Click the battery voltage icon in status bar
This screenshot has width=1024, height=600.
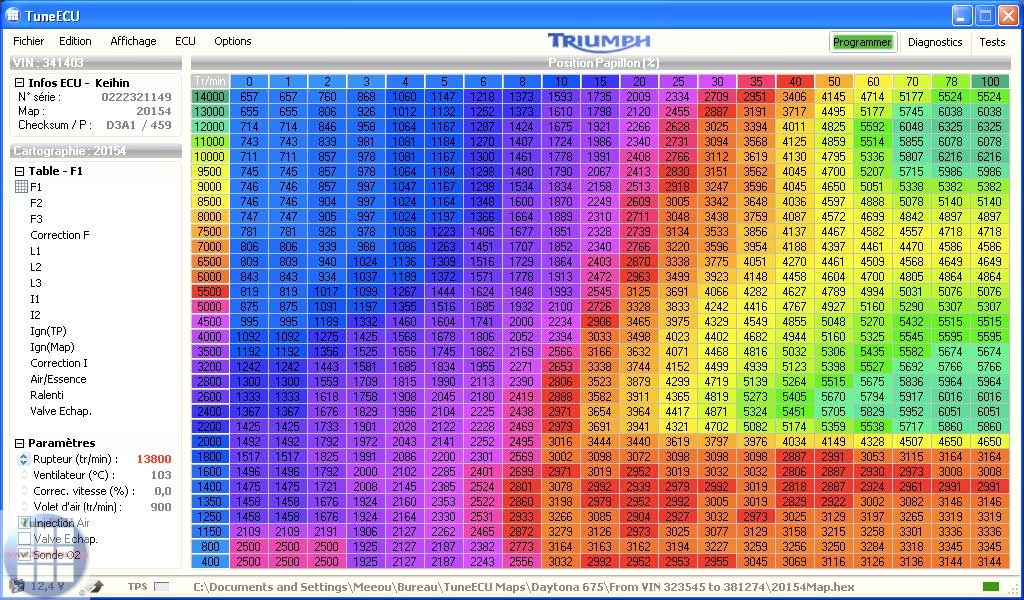pos(18,586)
